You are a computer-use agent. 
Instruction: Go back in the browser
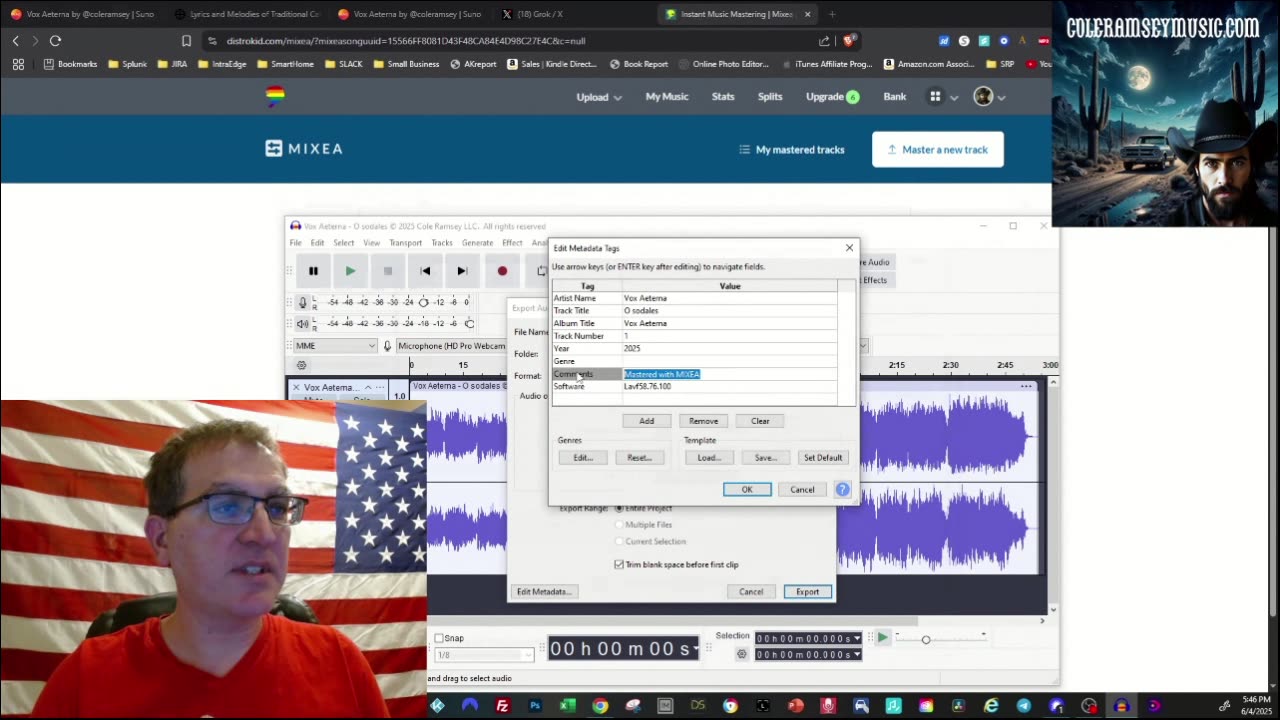click(15, 41)
